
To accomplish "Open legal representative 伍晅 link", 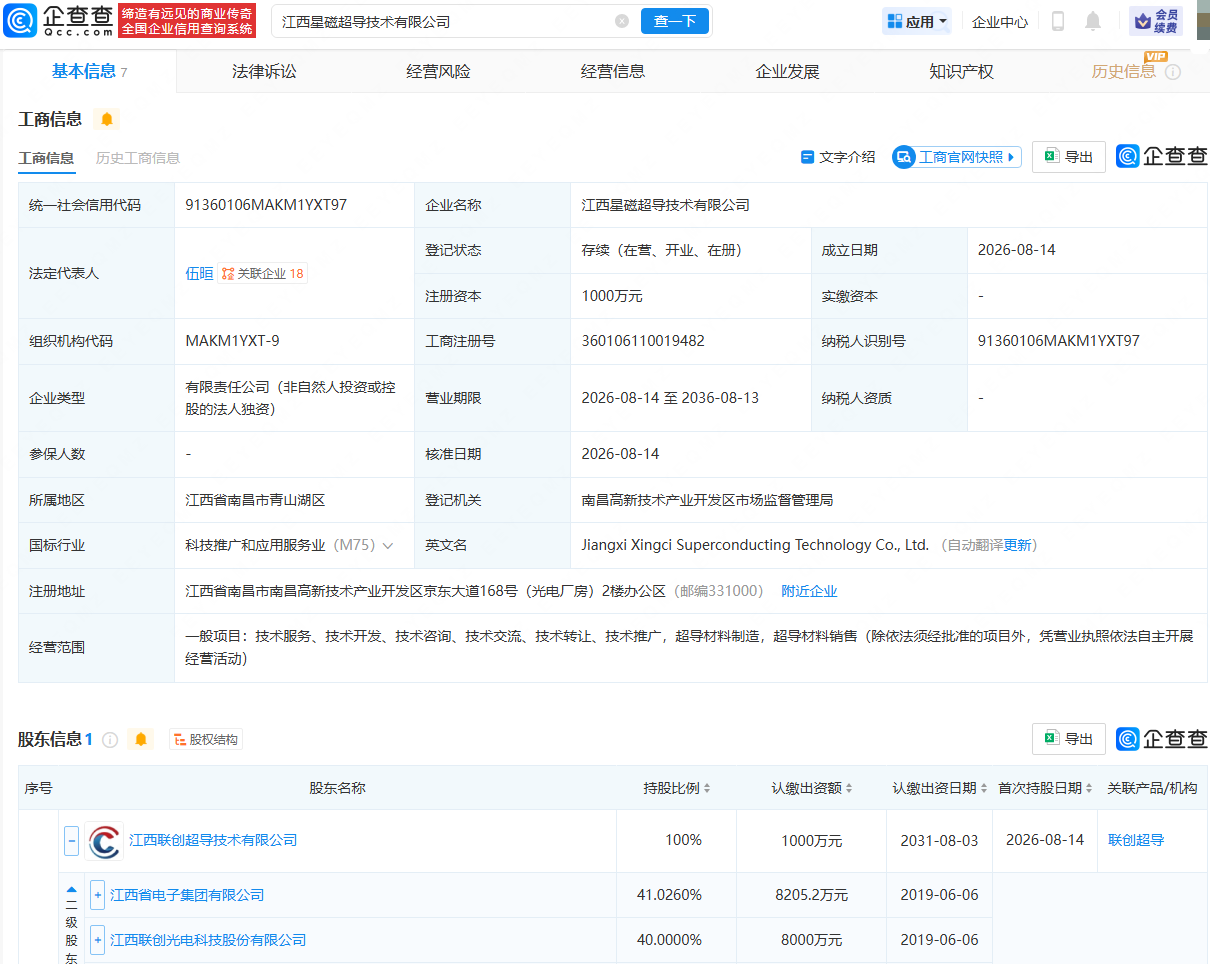I will pyautogui.click(x=199, y=273).
